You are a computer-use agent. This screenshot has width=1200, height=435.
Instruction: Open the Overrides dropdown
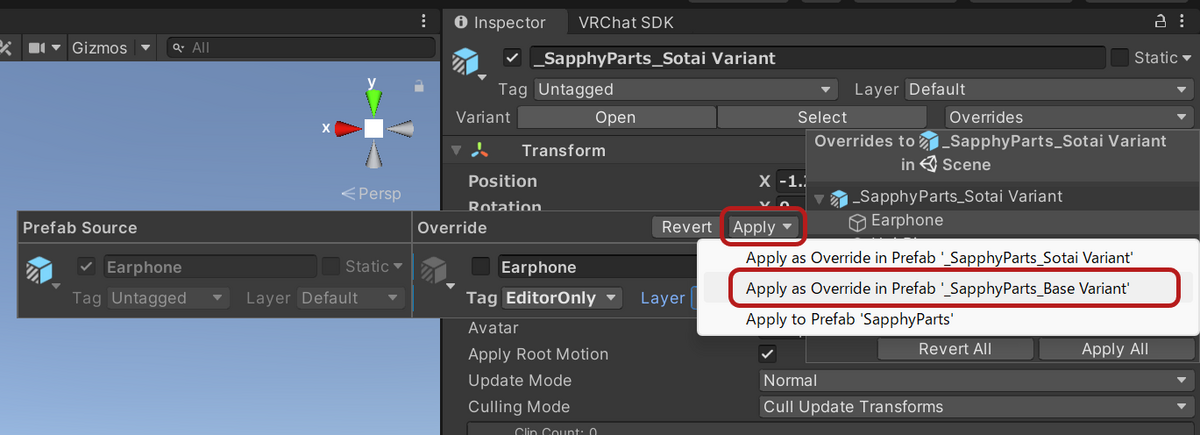pos(1068,117)
